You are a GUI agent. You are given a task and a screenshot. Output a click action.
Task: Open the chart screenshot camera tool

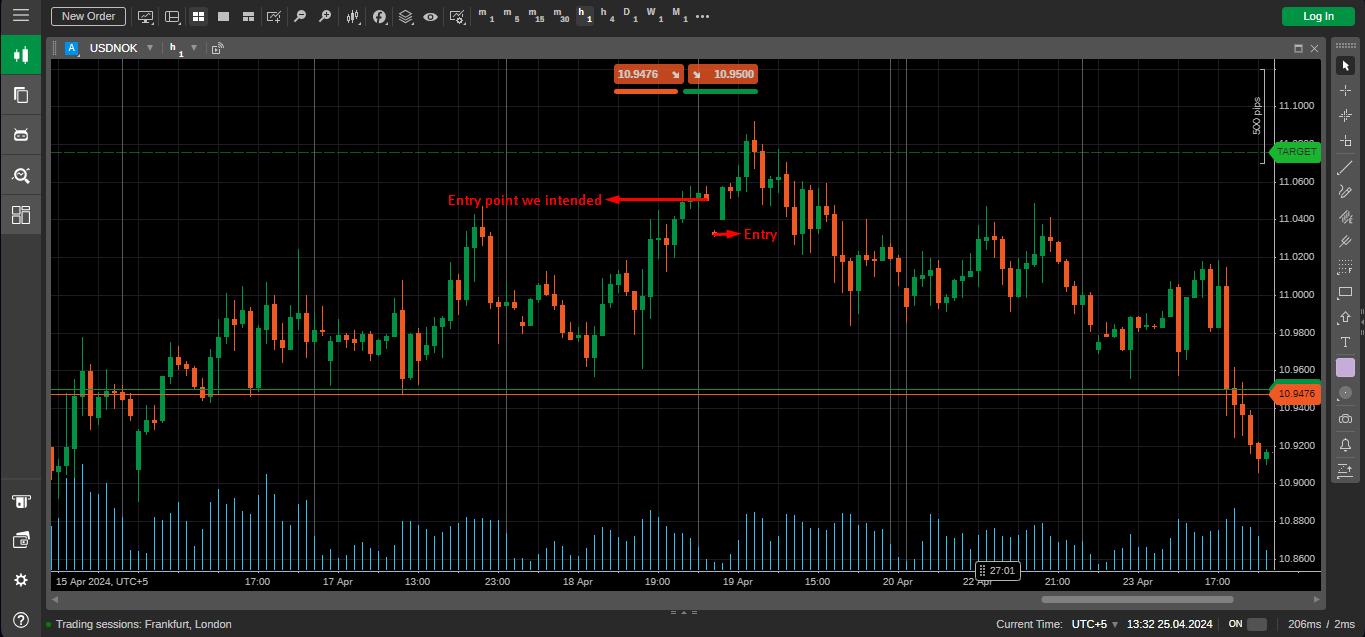click(x=1345, y=418)
